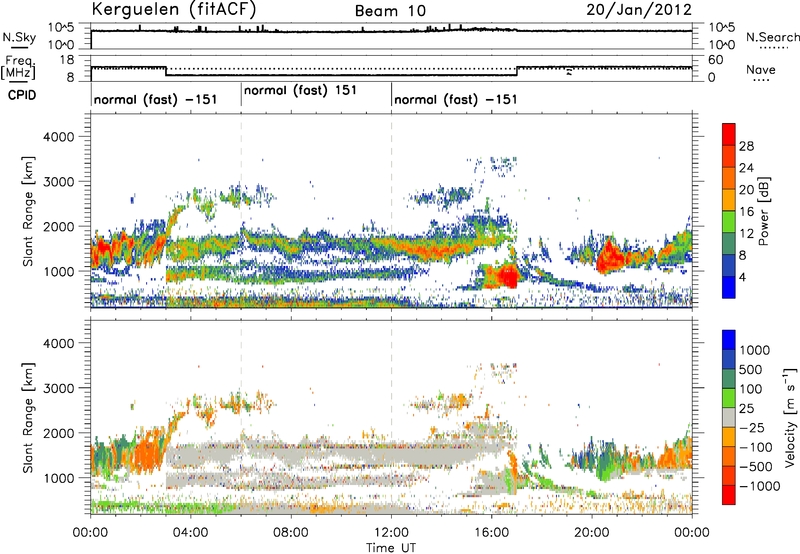Click the 'Nave' label
Viewport: 800px width, 554px height.
pyautogui.click(x=761, y=69)
